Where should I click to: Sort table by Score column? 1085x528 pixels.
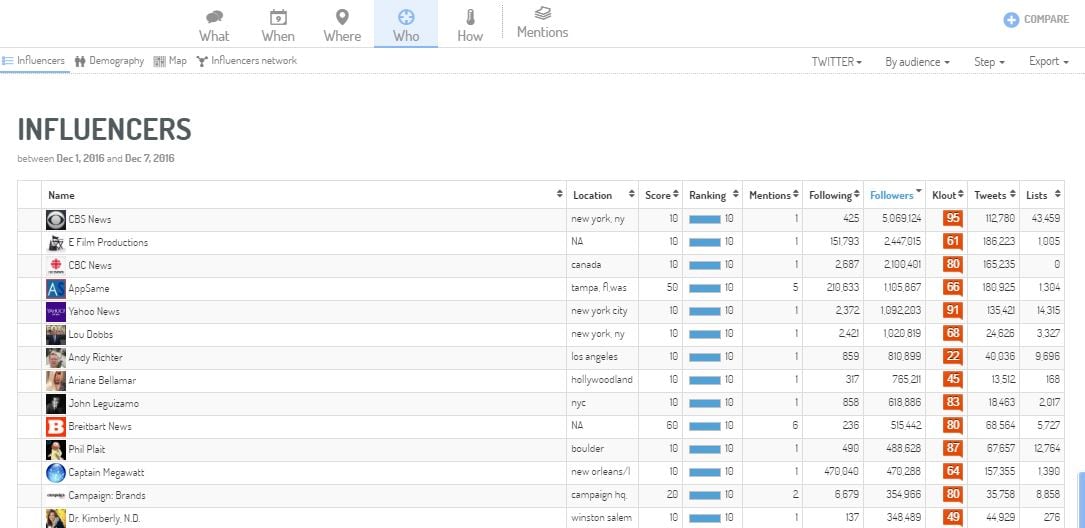coord(660,195)
